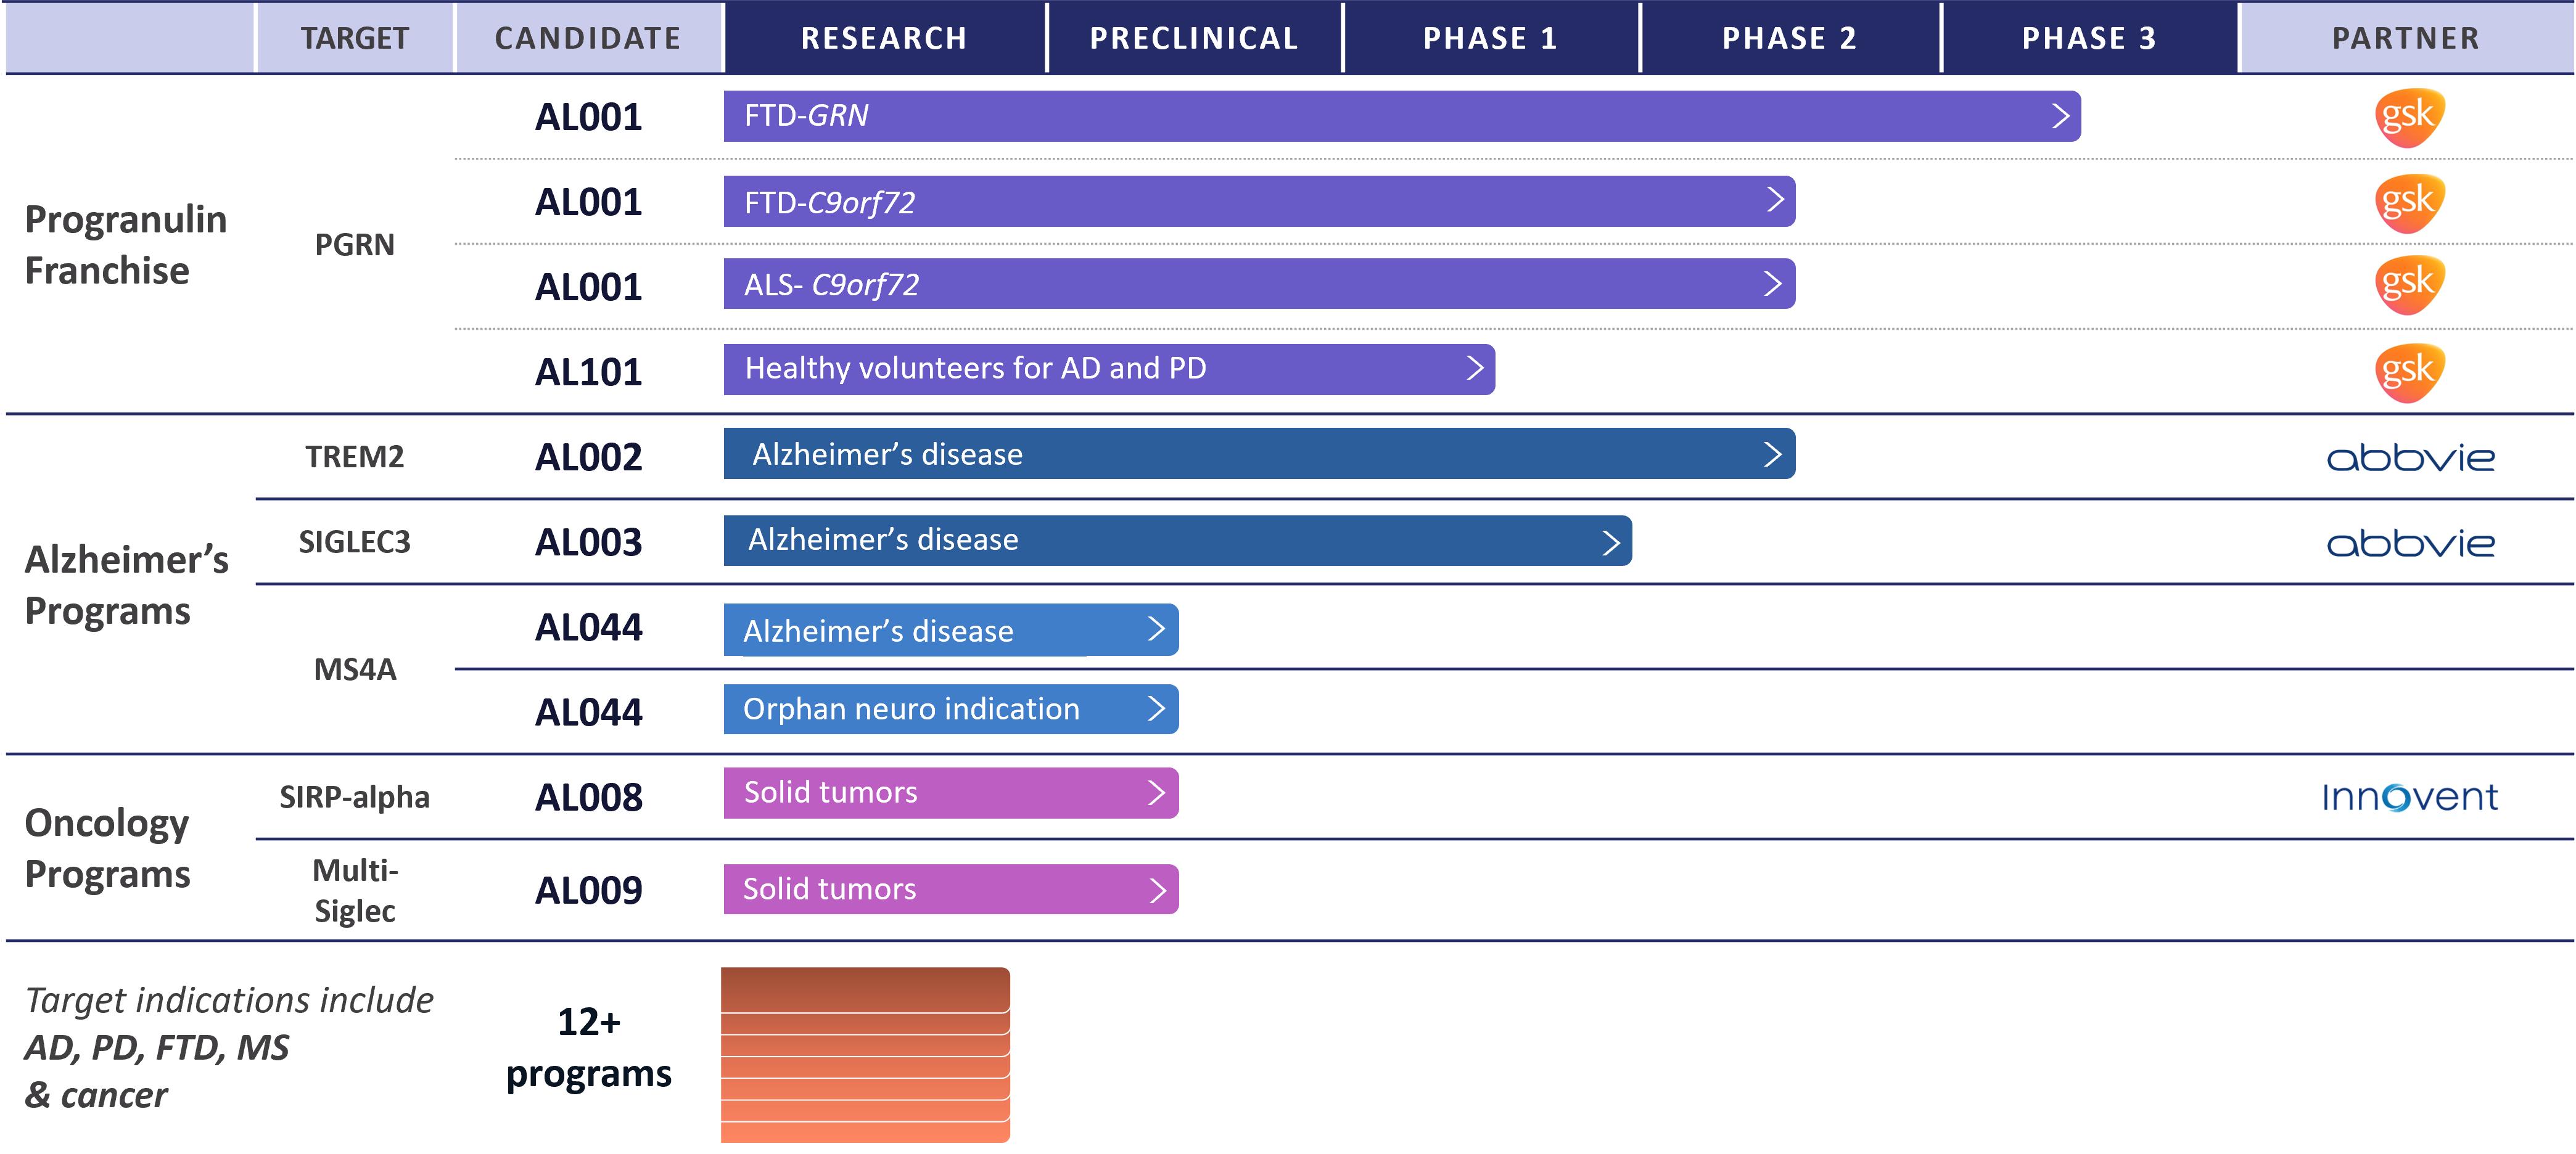Click the AbbVie logo in AL002 row
2576x1154 pixels.
pos(2410,458)
